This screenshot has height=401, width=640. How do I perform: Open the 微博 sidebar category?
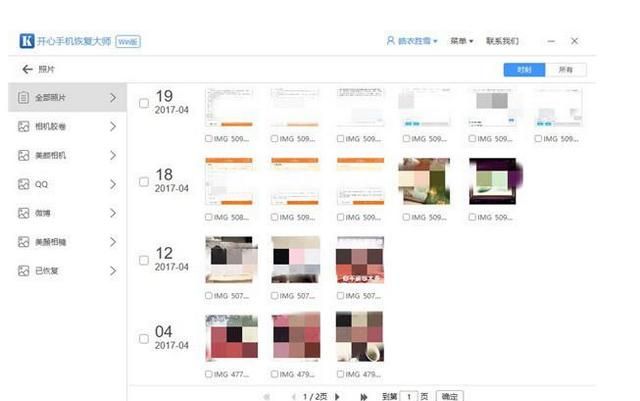click(67, 213)
